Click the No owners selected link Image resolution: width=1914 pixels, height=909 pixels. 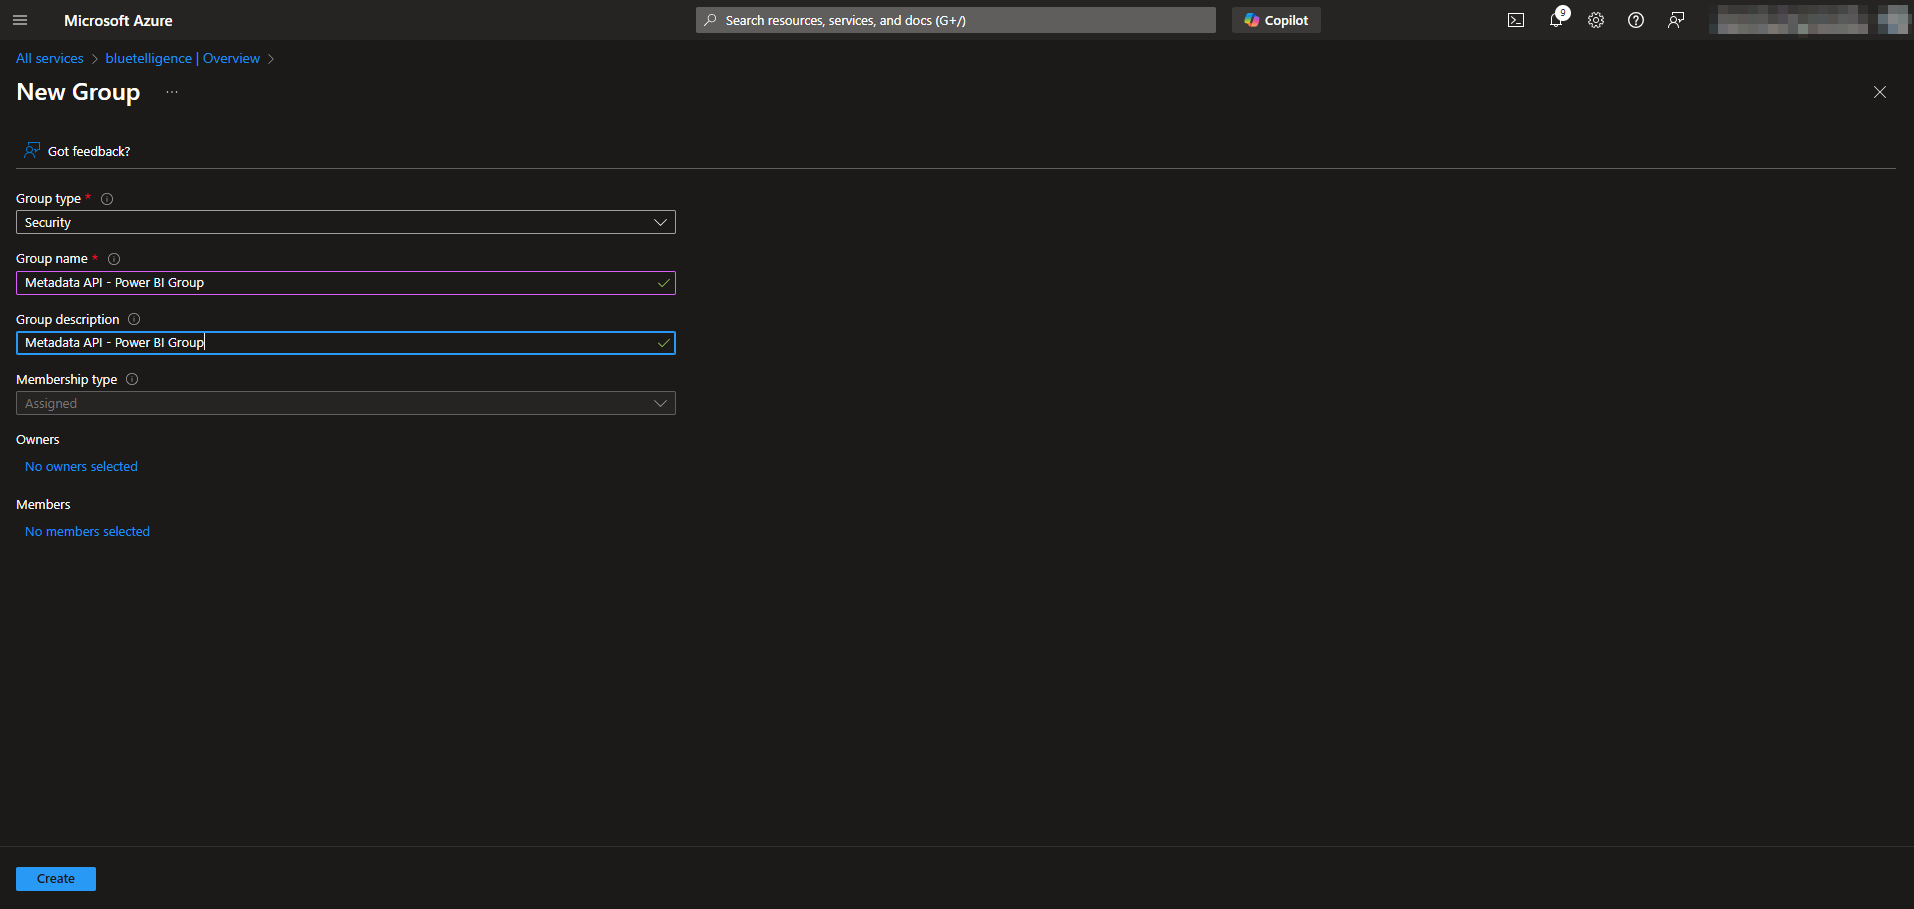pyautogui.click(x=81, y=467)
